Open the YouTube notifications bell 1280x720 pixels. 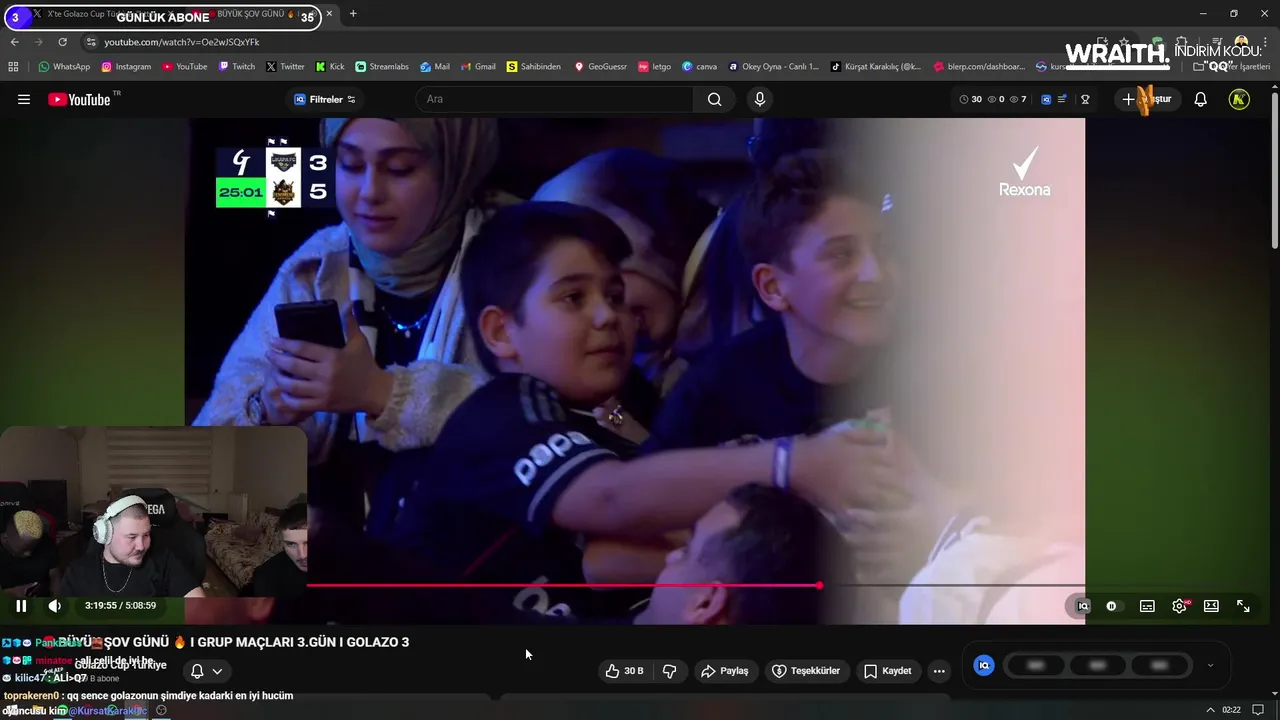point(1201,99)
